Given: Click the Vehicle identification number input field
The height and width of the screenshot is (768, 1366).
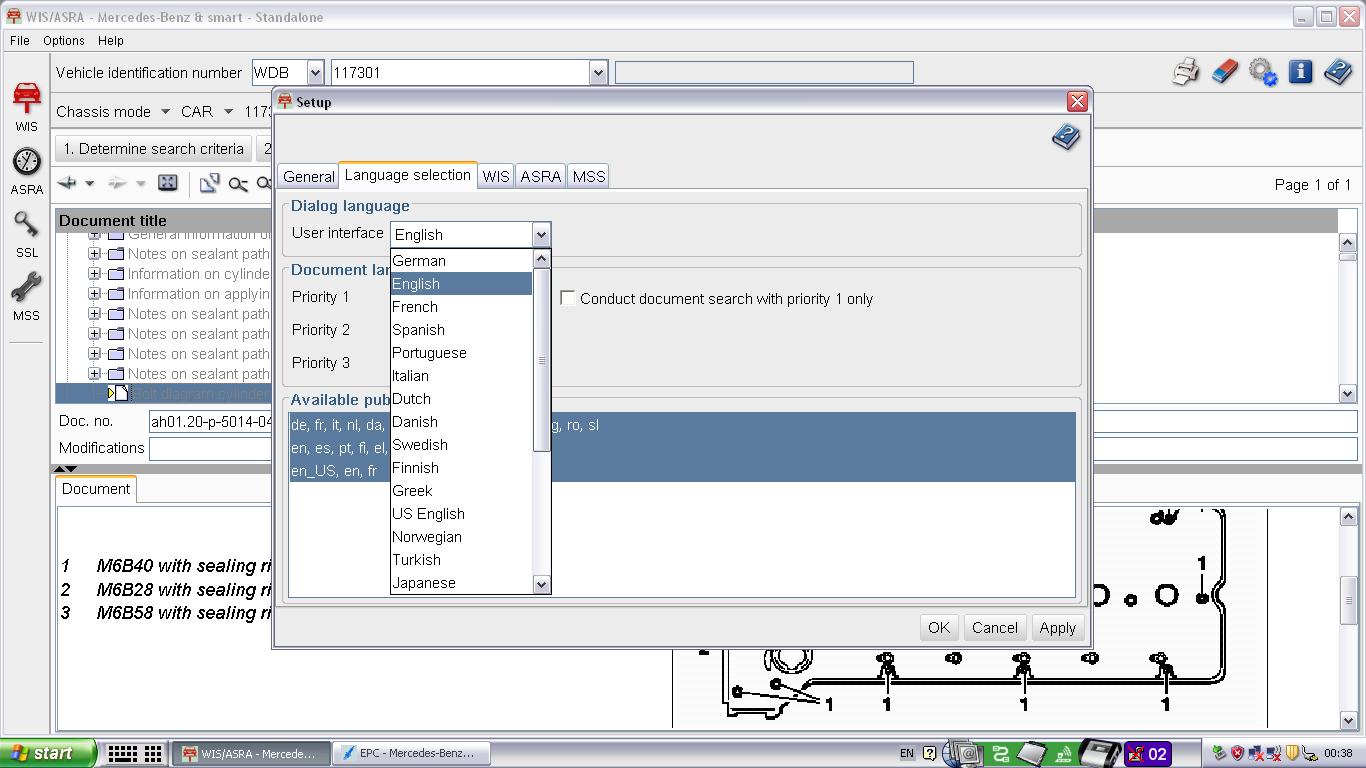Looking at the screenshot, I should (460, 72).
